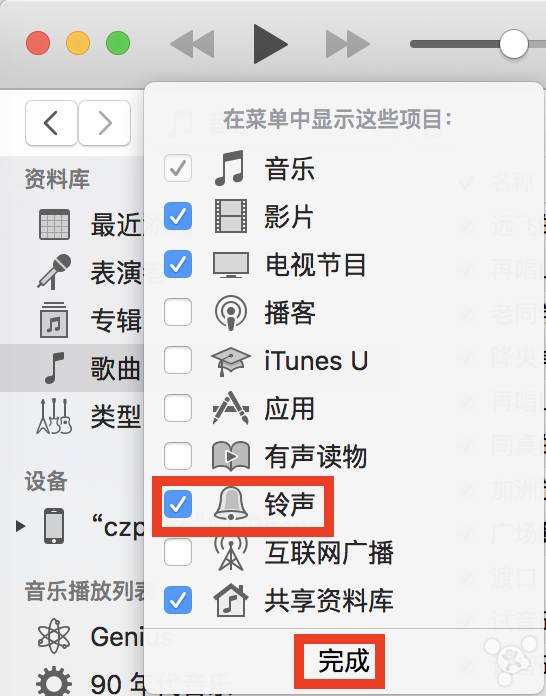Click the 有声读物 book icon
The image size is (546, 696).
230,456
